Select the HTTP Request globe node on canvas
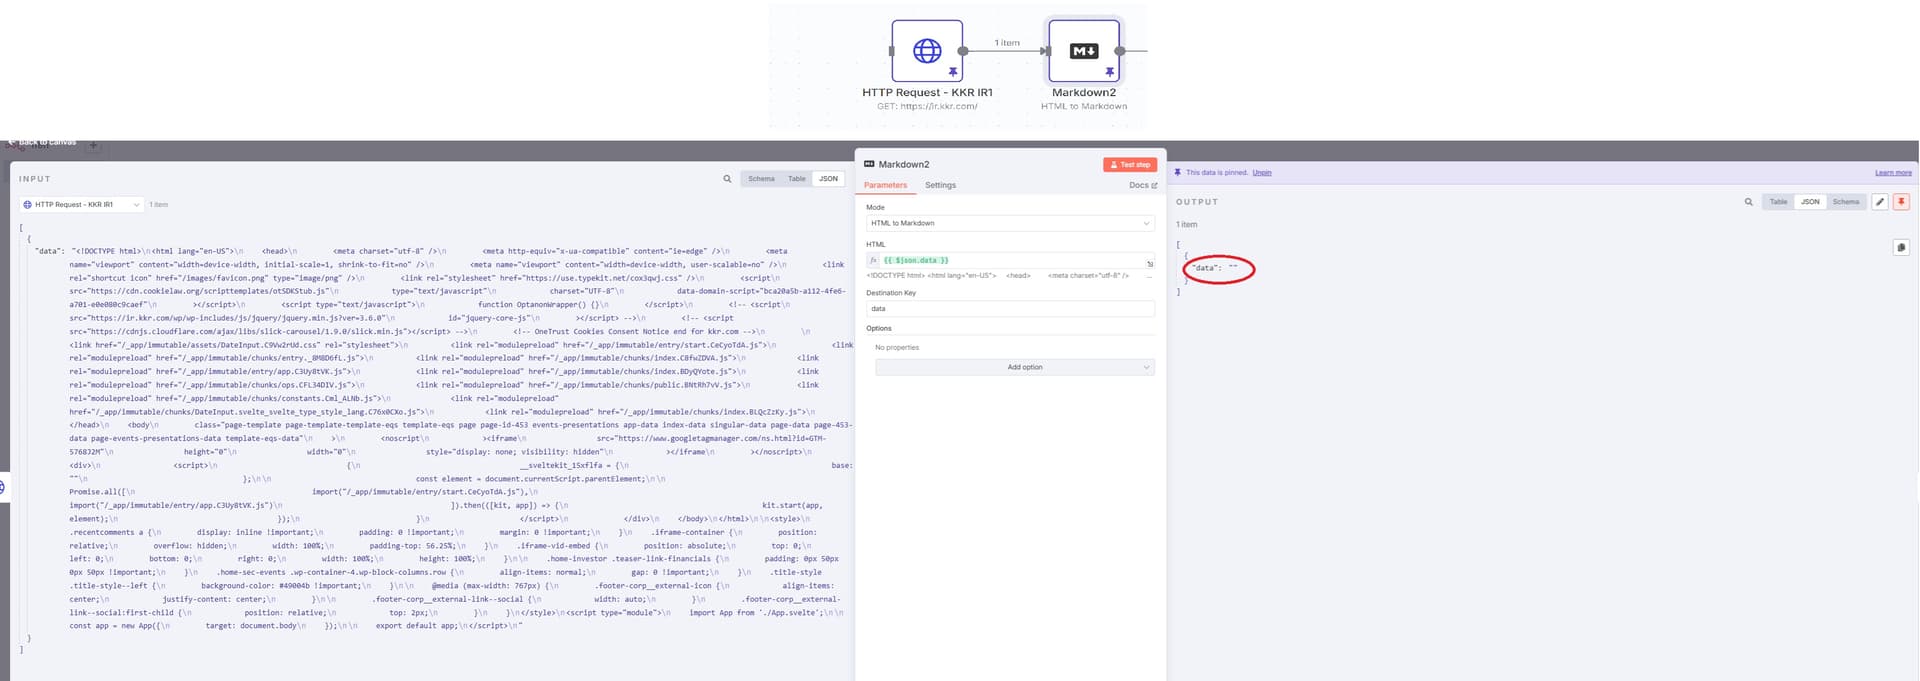 click(927, 51)
